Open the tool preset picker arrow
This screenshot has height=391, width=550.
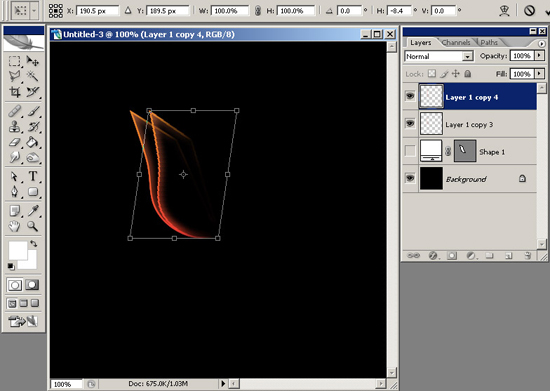click(34, 11)
